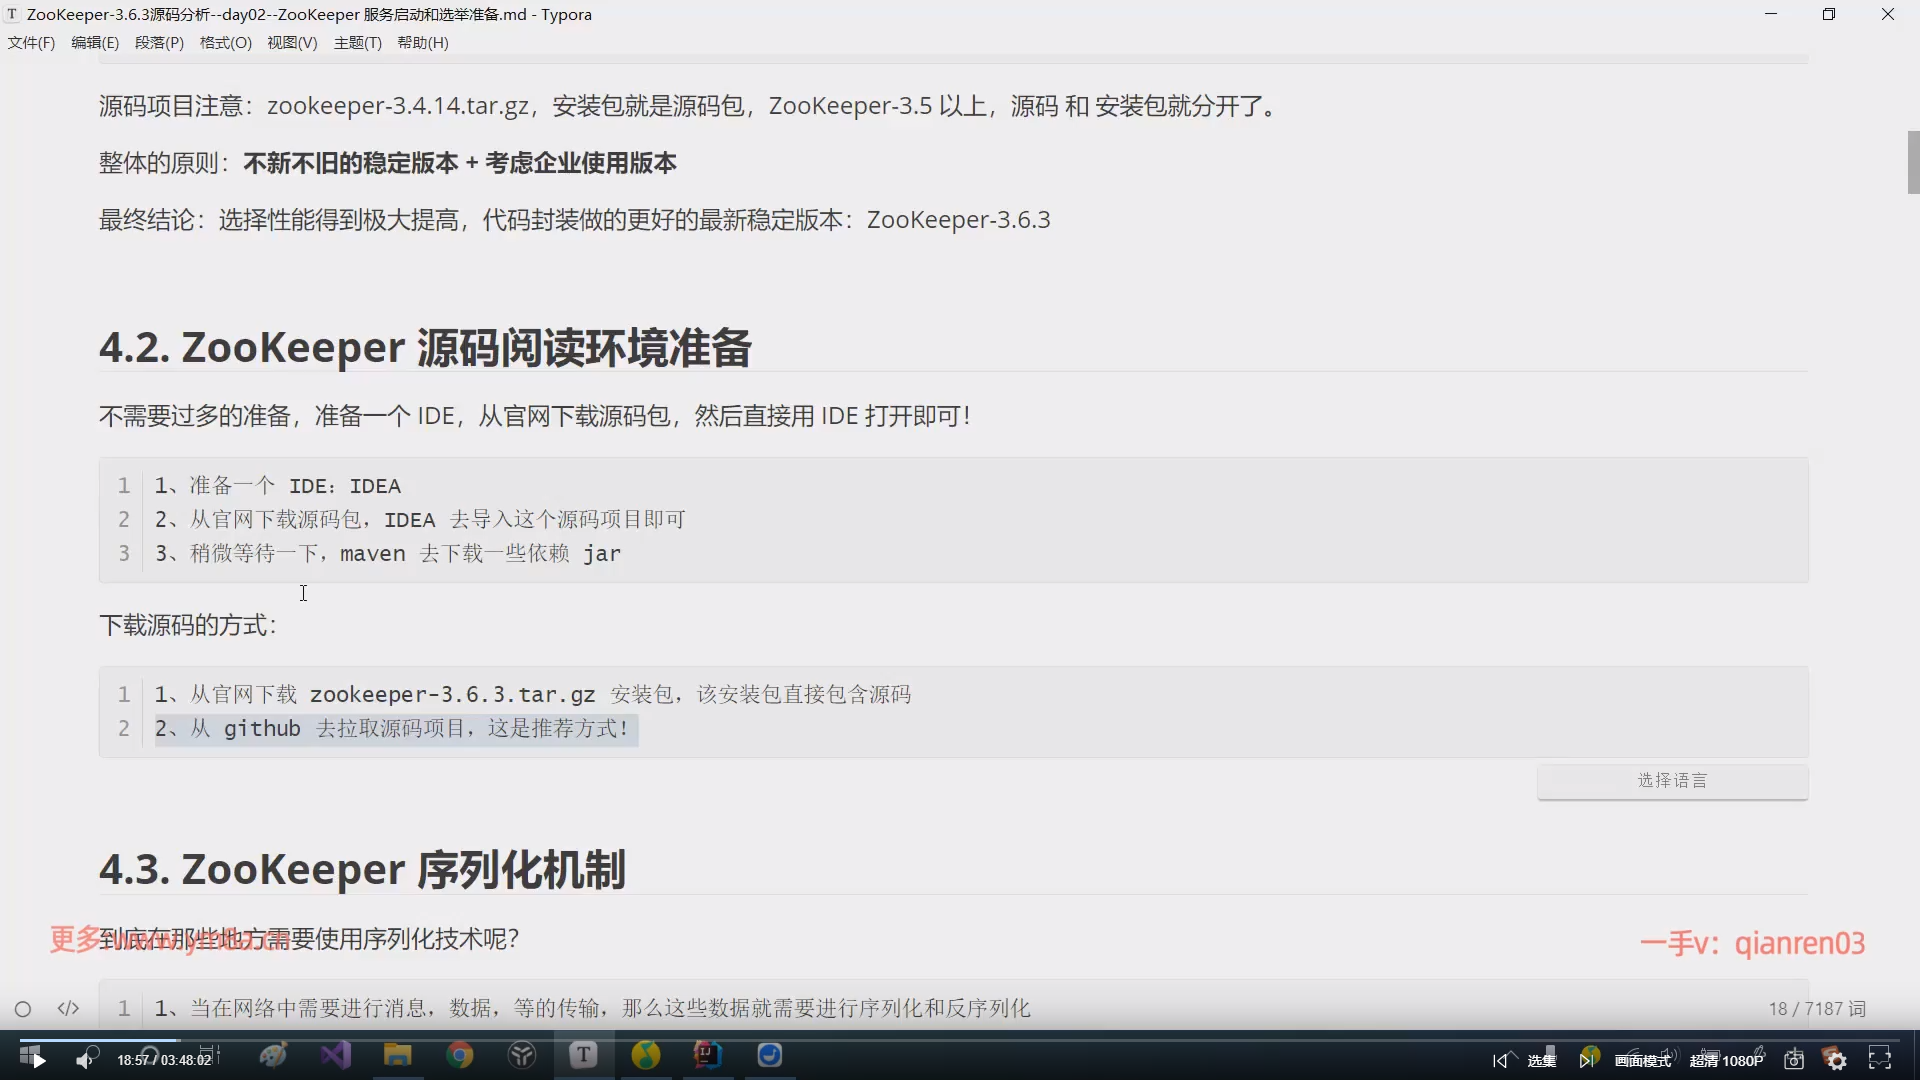This screenshot has width=1920, height=1080.
Task: Toggle source code mode icon
Action: (68, 1008)
